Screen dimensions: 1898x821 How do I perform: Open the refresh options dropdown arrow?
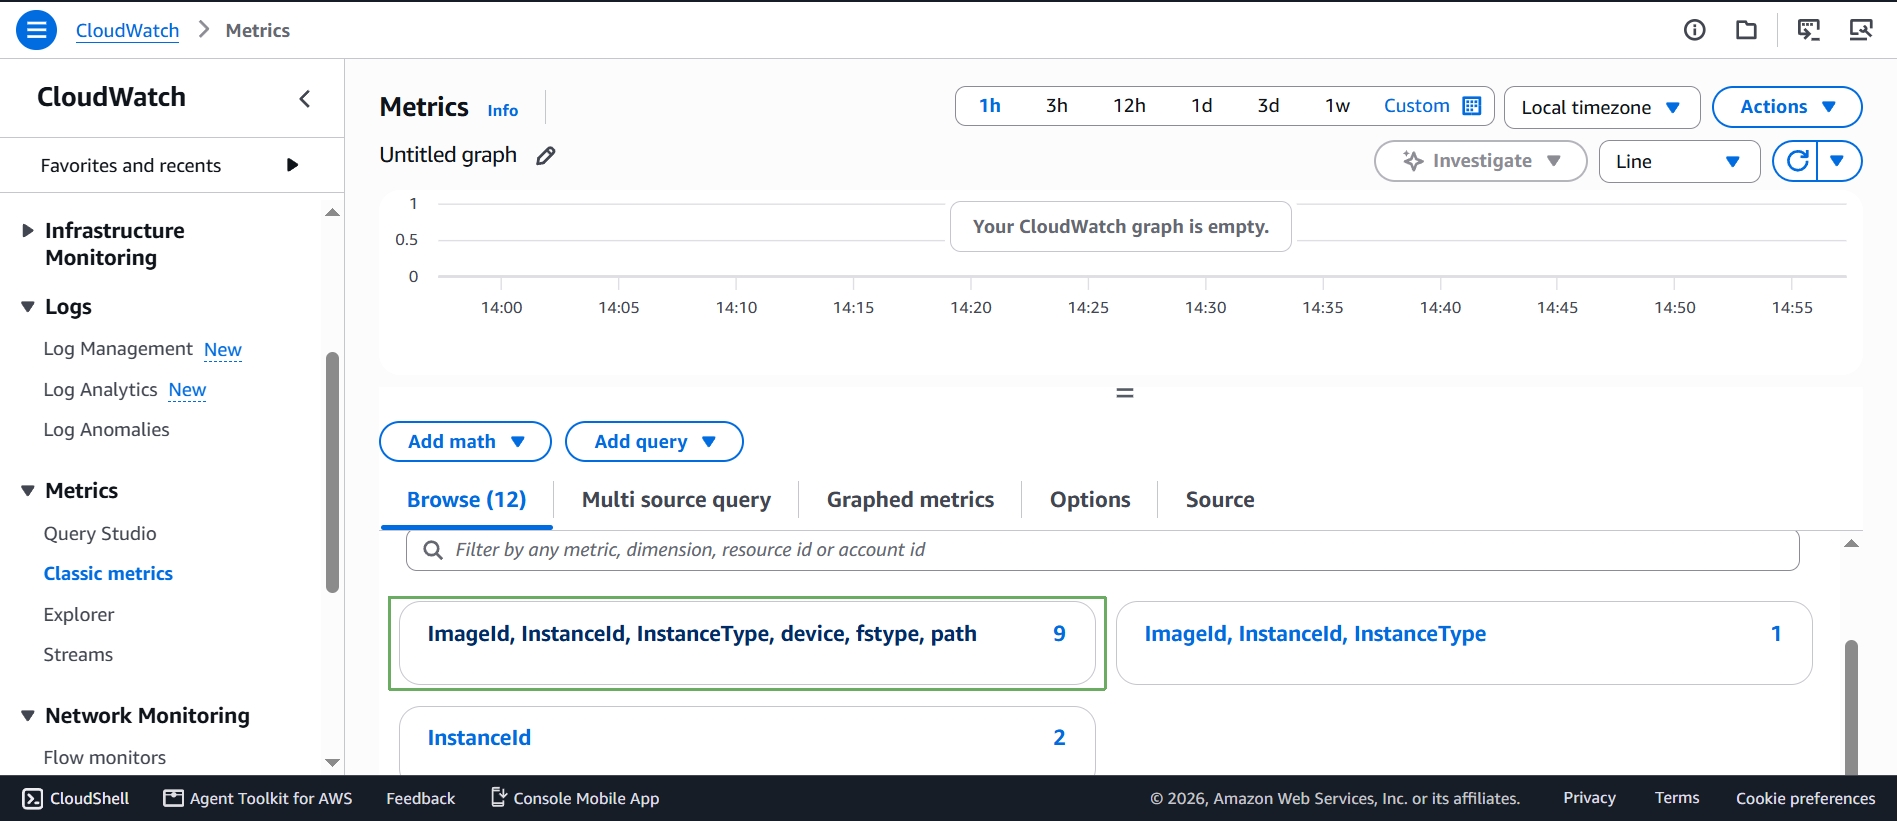(1839, 161)
